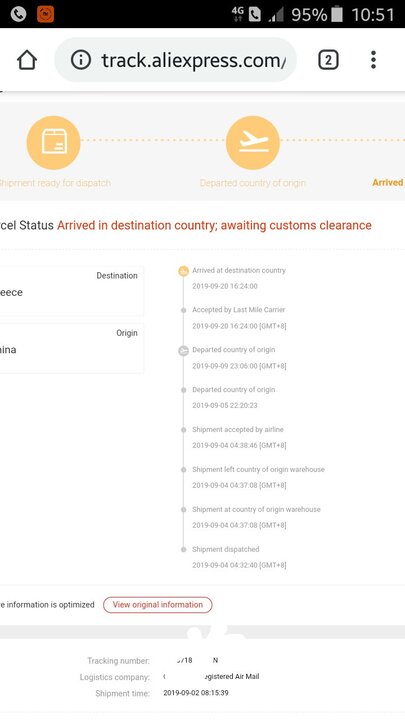Tap the phone call status bar icon

[18, 14]
